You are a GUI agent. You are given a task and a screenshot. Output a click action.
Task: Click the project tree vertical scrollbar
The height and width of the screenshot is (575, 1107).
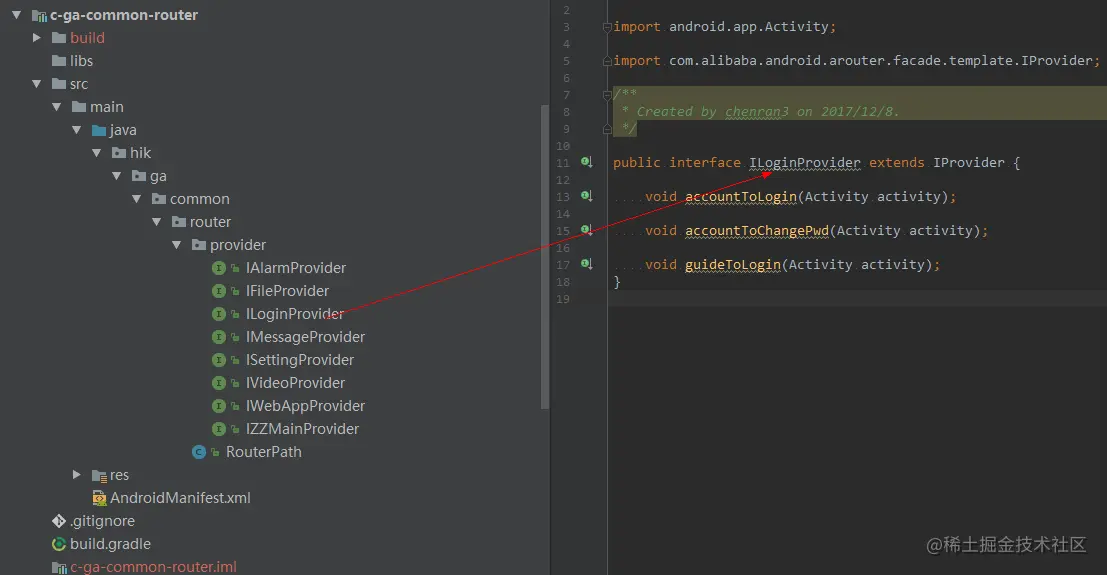pos(544,257)
